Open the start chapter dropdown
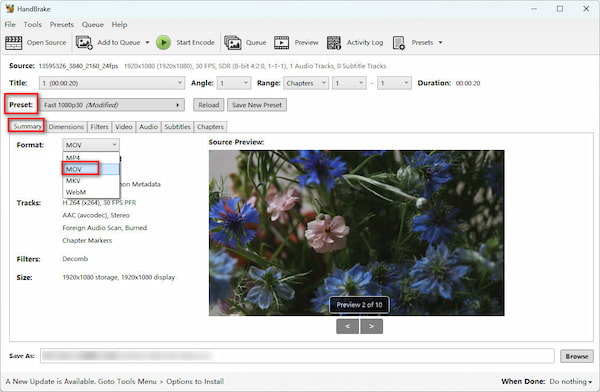 tap(349, 83)
